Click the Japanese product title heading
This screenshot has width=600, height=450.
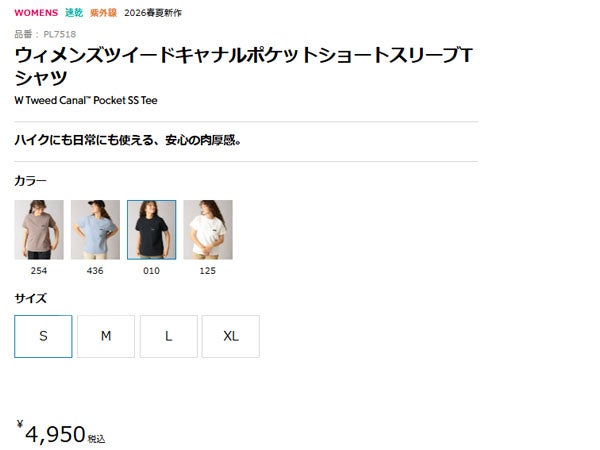point(244,66)
